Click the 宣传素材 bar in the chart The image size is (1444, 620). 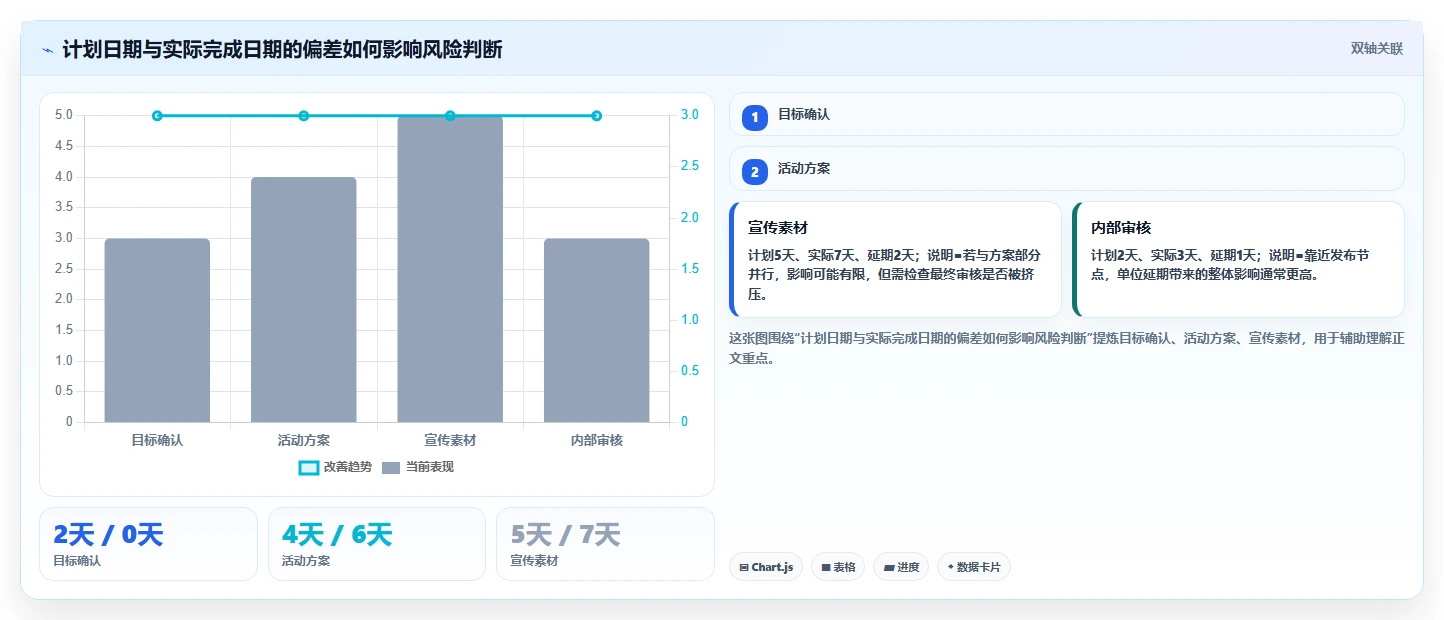point(450,269)
